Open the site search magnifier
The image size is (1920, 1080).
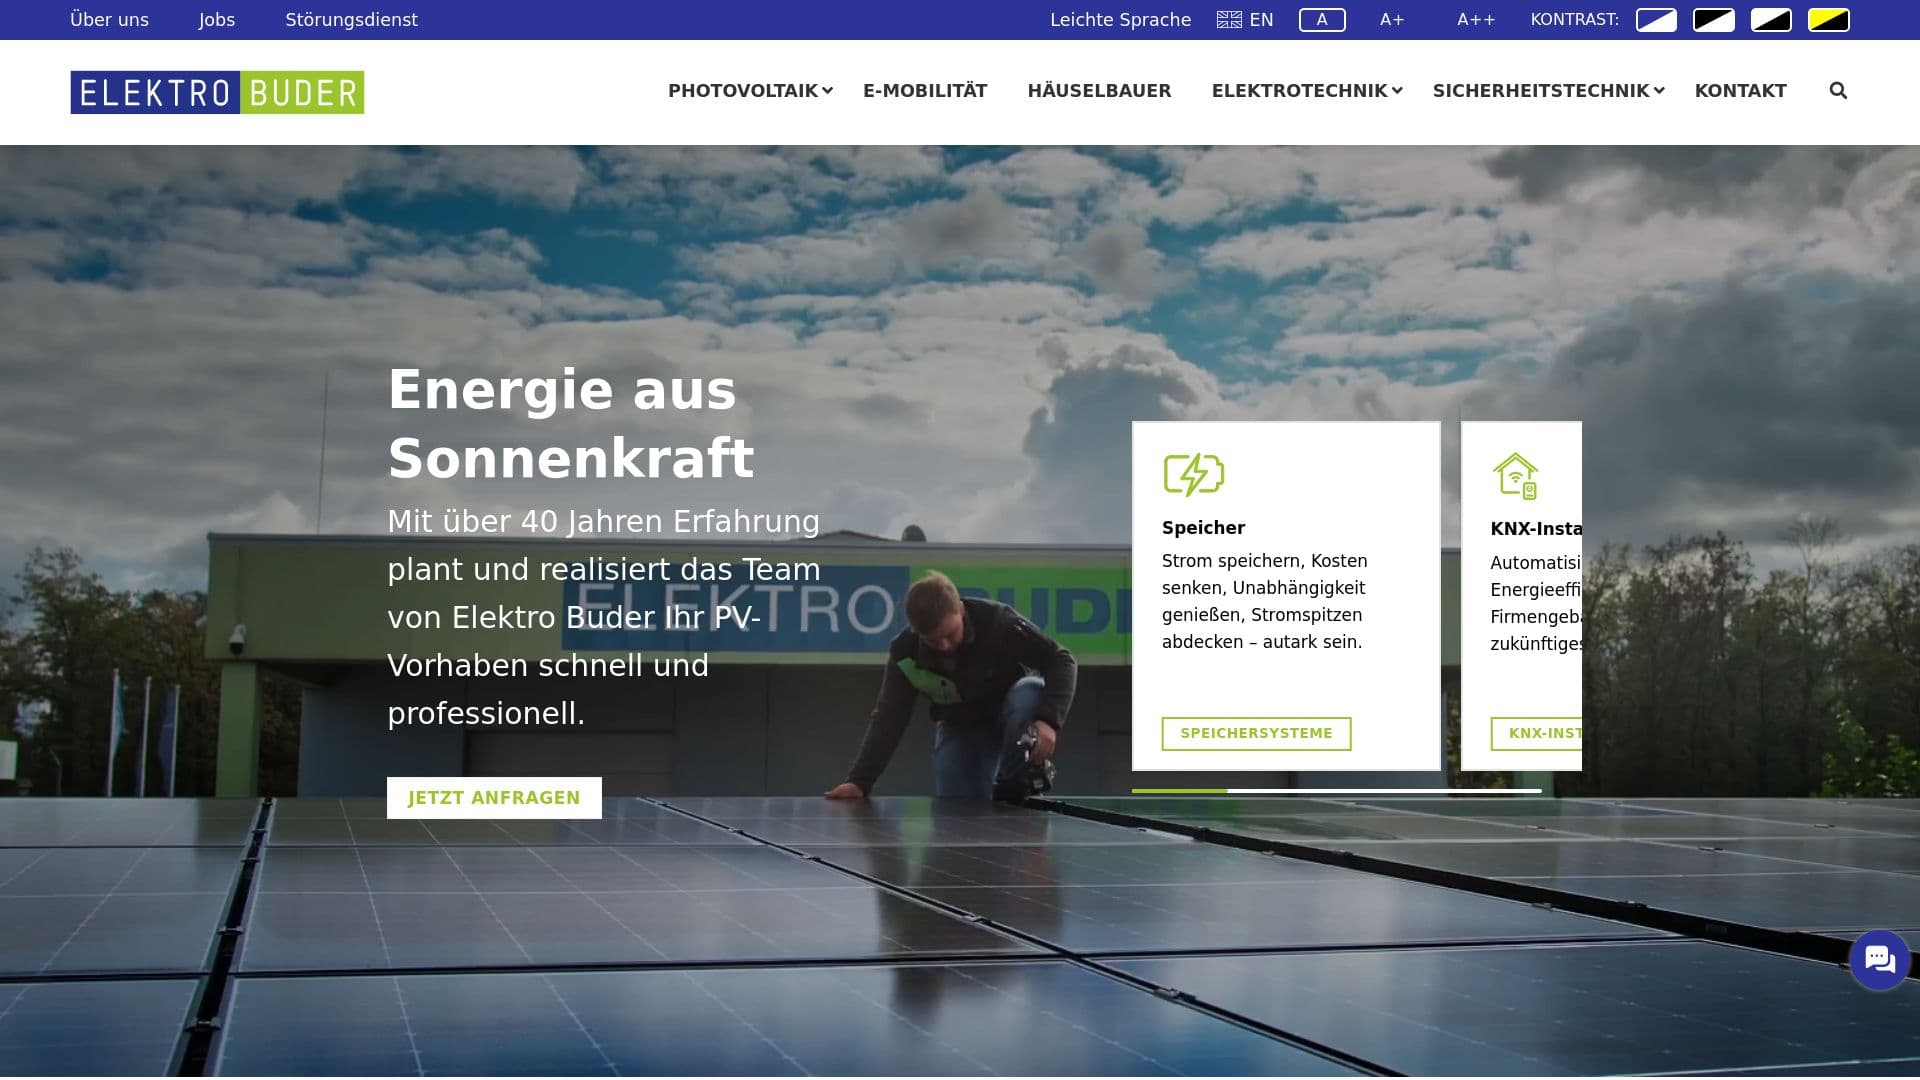coord(1838,90)
